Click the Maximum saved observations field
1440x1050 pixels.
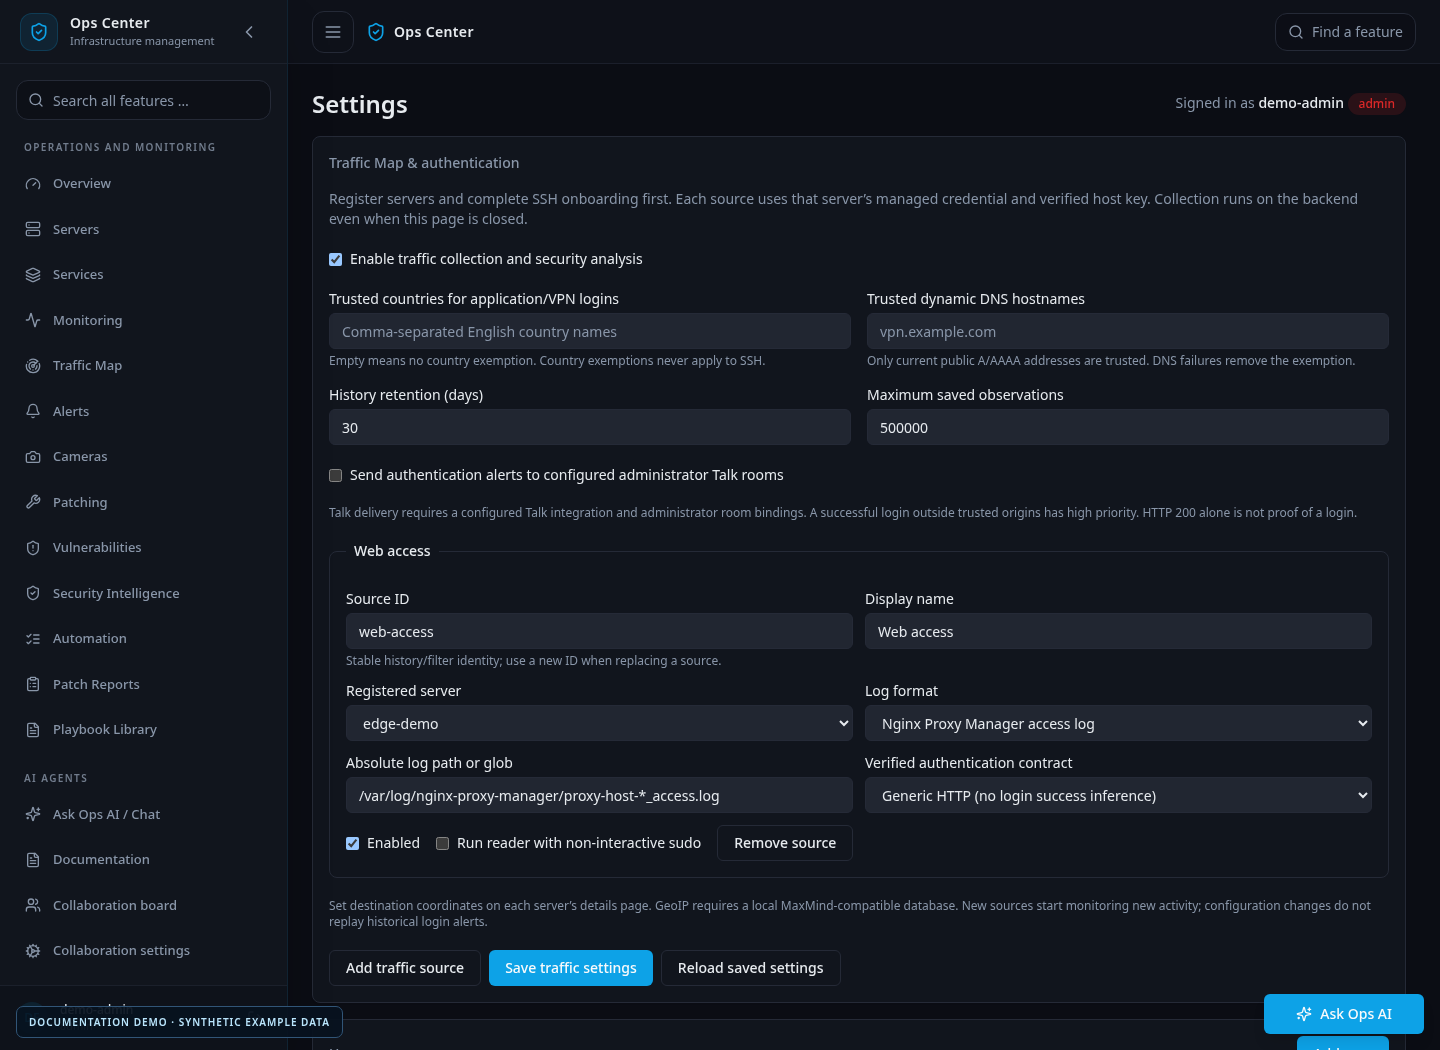1128,428
